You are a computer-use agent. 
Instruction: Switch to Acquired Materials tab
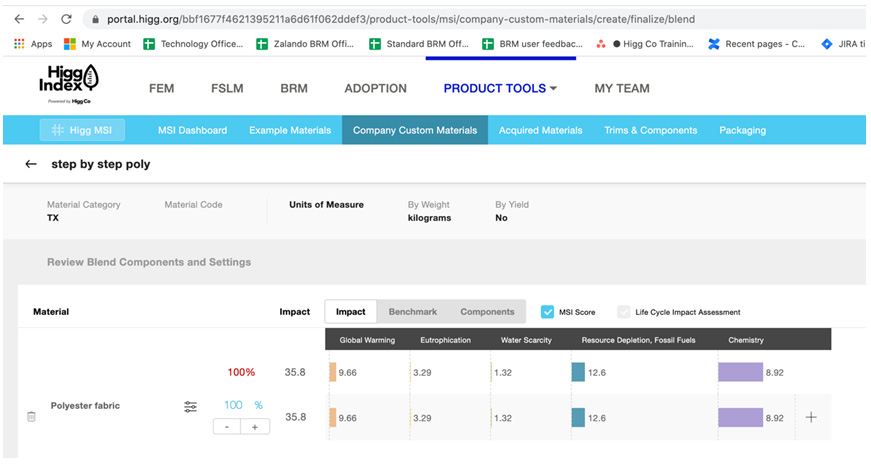click(540, 130)
